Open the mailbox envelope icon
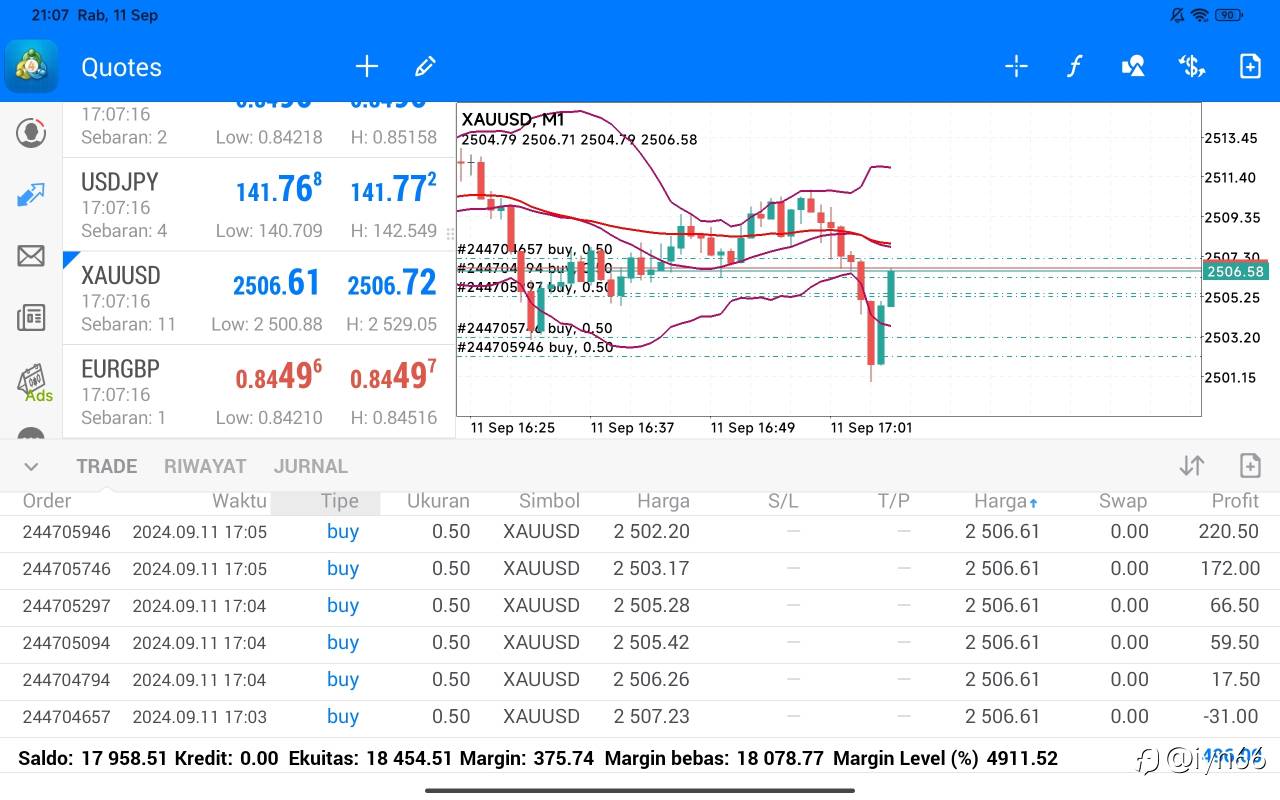This screenshot has width=1280, height=800. click(x=31, y=256)
